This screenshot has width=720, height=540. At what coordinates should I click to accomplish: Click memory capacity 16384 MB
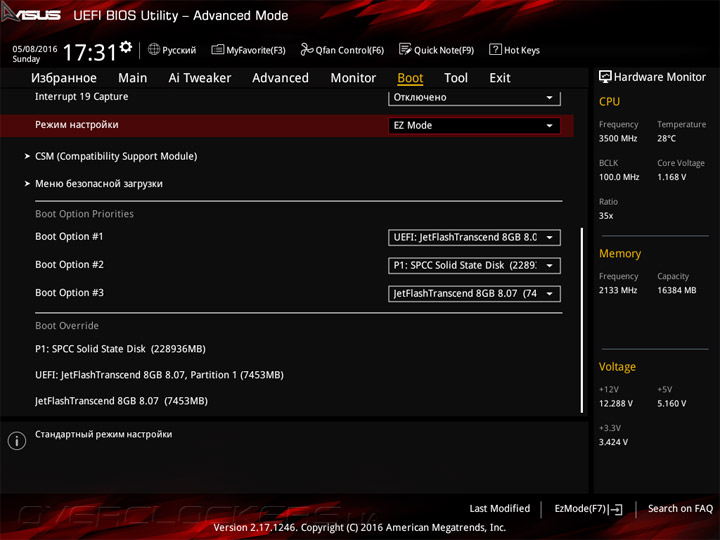[x=676, y=290]
